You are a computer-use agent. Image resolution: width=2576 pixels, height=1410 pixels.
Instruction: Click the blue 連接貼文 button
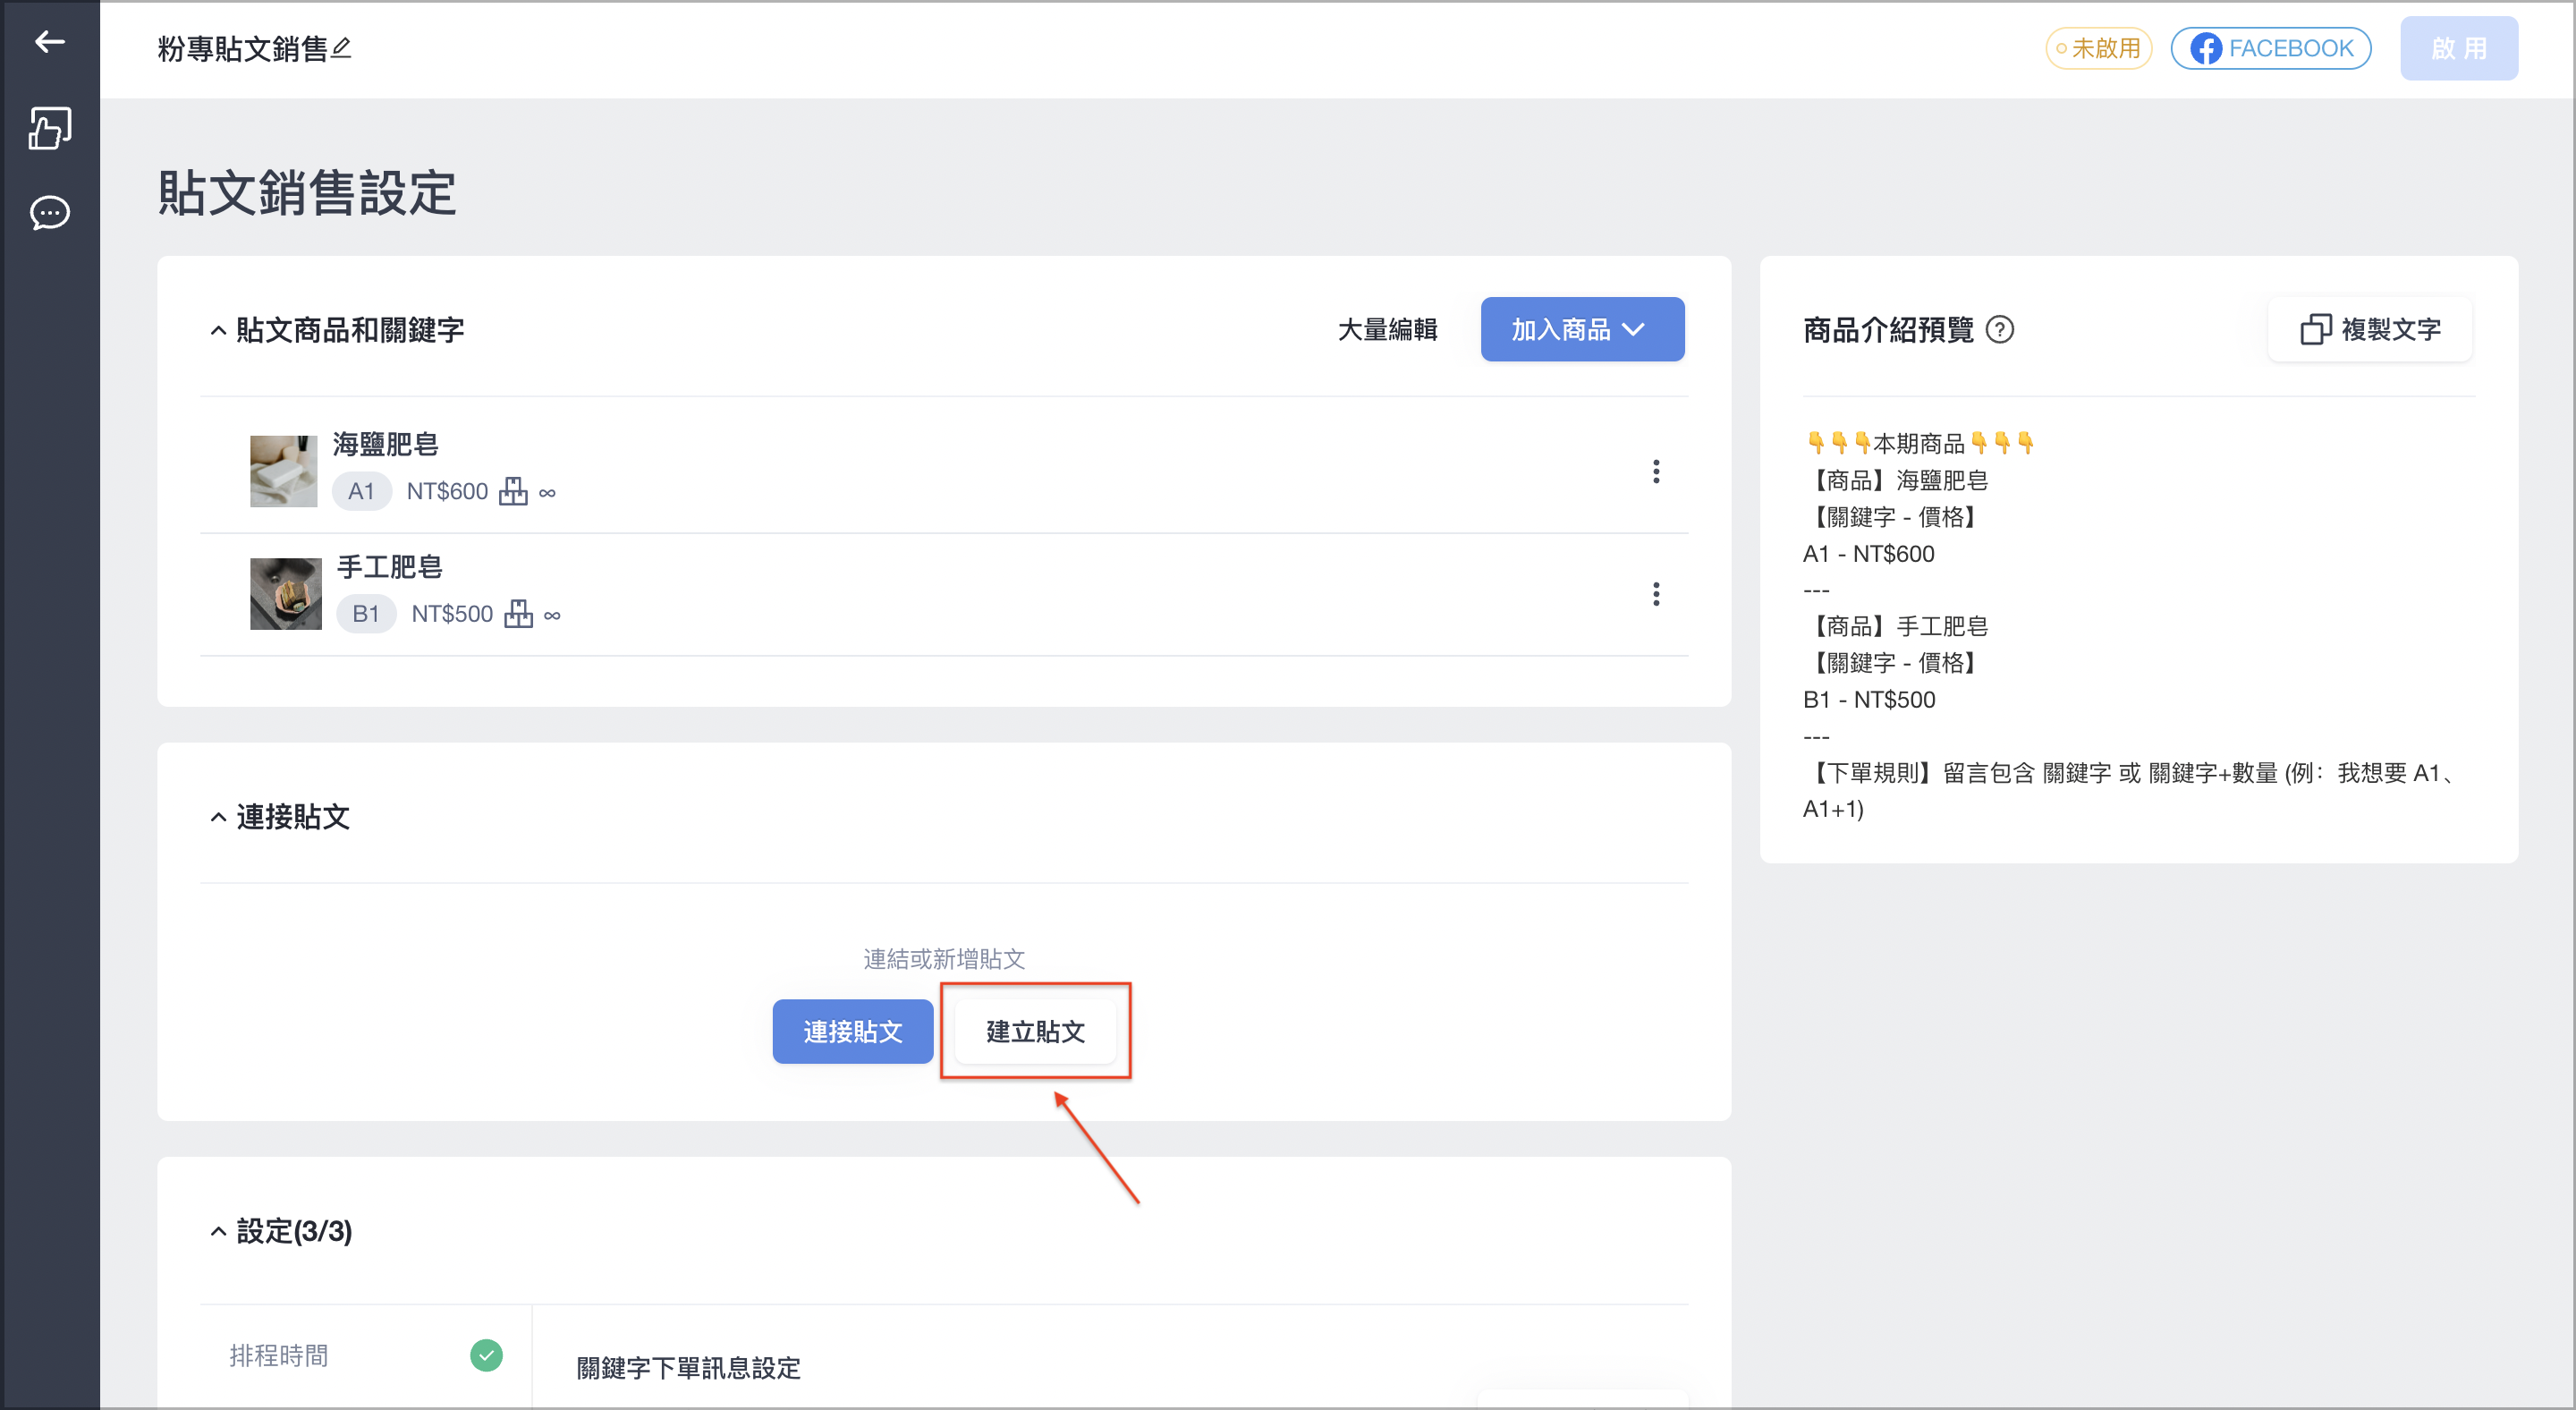tap(852, 1031)
